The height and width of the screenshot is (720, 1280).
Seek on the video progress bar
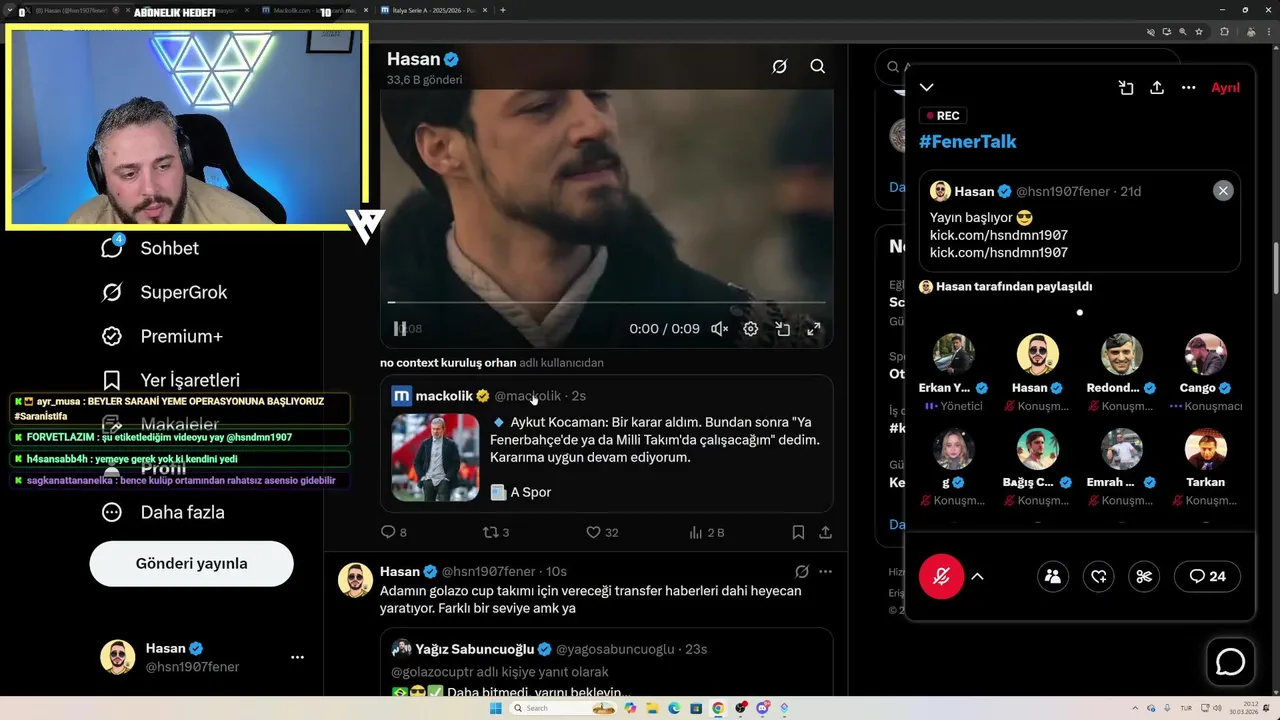pyautogui.click(x=607, y=302)
